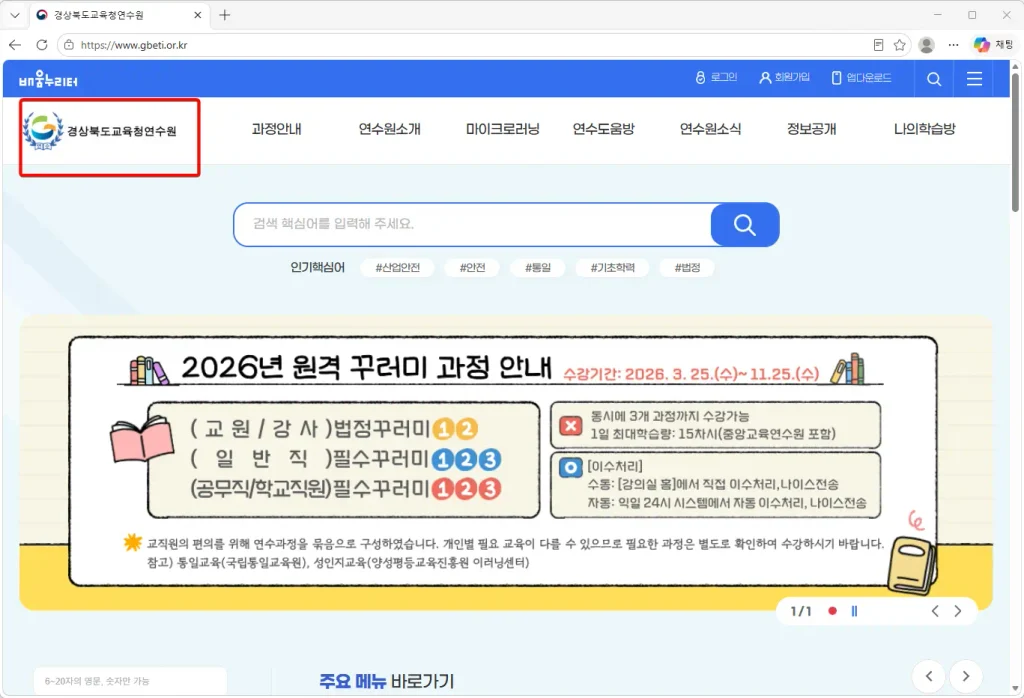
Task: Click the 경상북도교육청연수원 logo
Action: [x=100, y=131]
